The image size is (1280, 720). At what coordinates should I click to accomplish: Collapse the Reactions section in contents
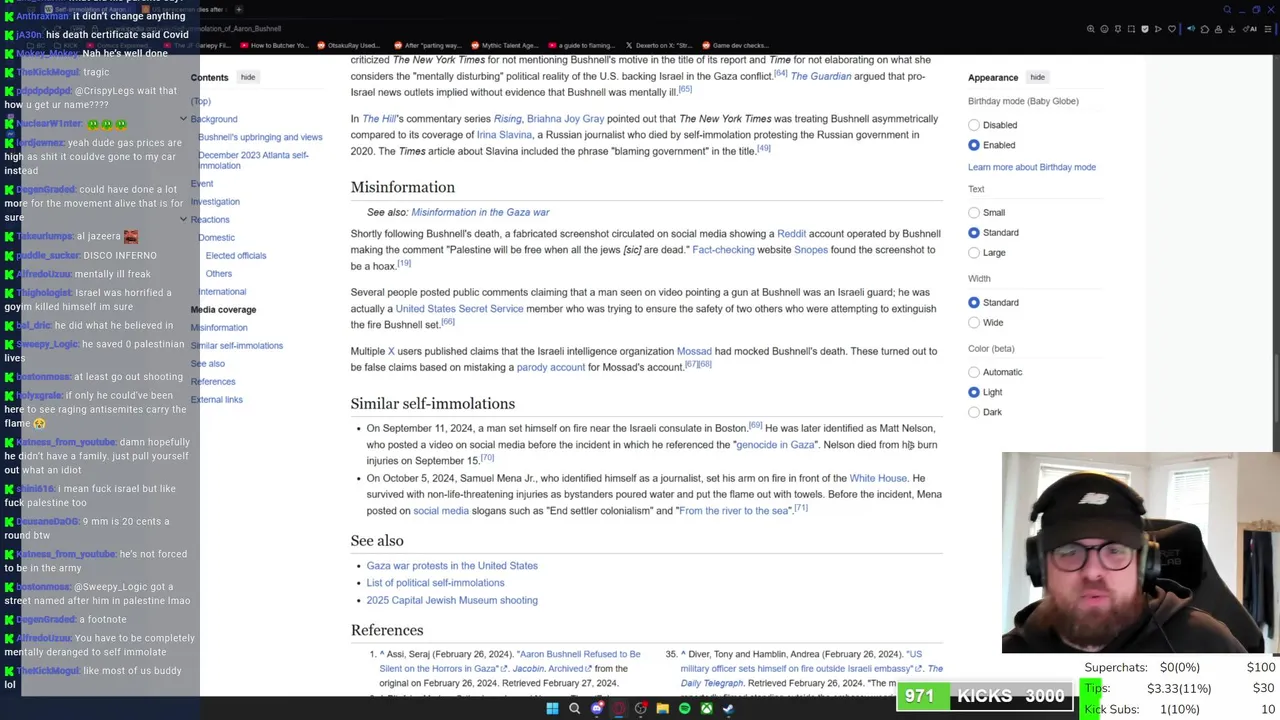pyautogui.click(x=183, y=219)
